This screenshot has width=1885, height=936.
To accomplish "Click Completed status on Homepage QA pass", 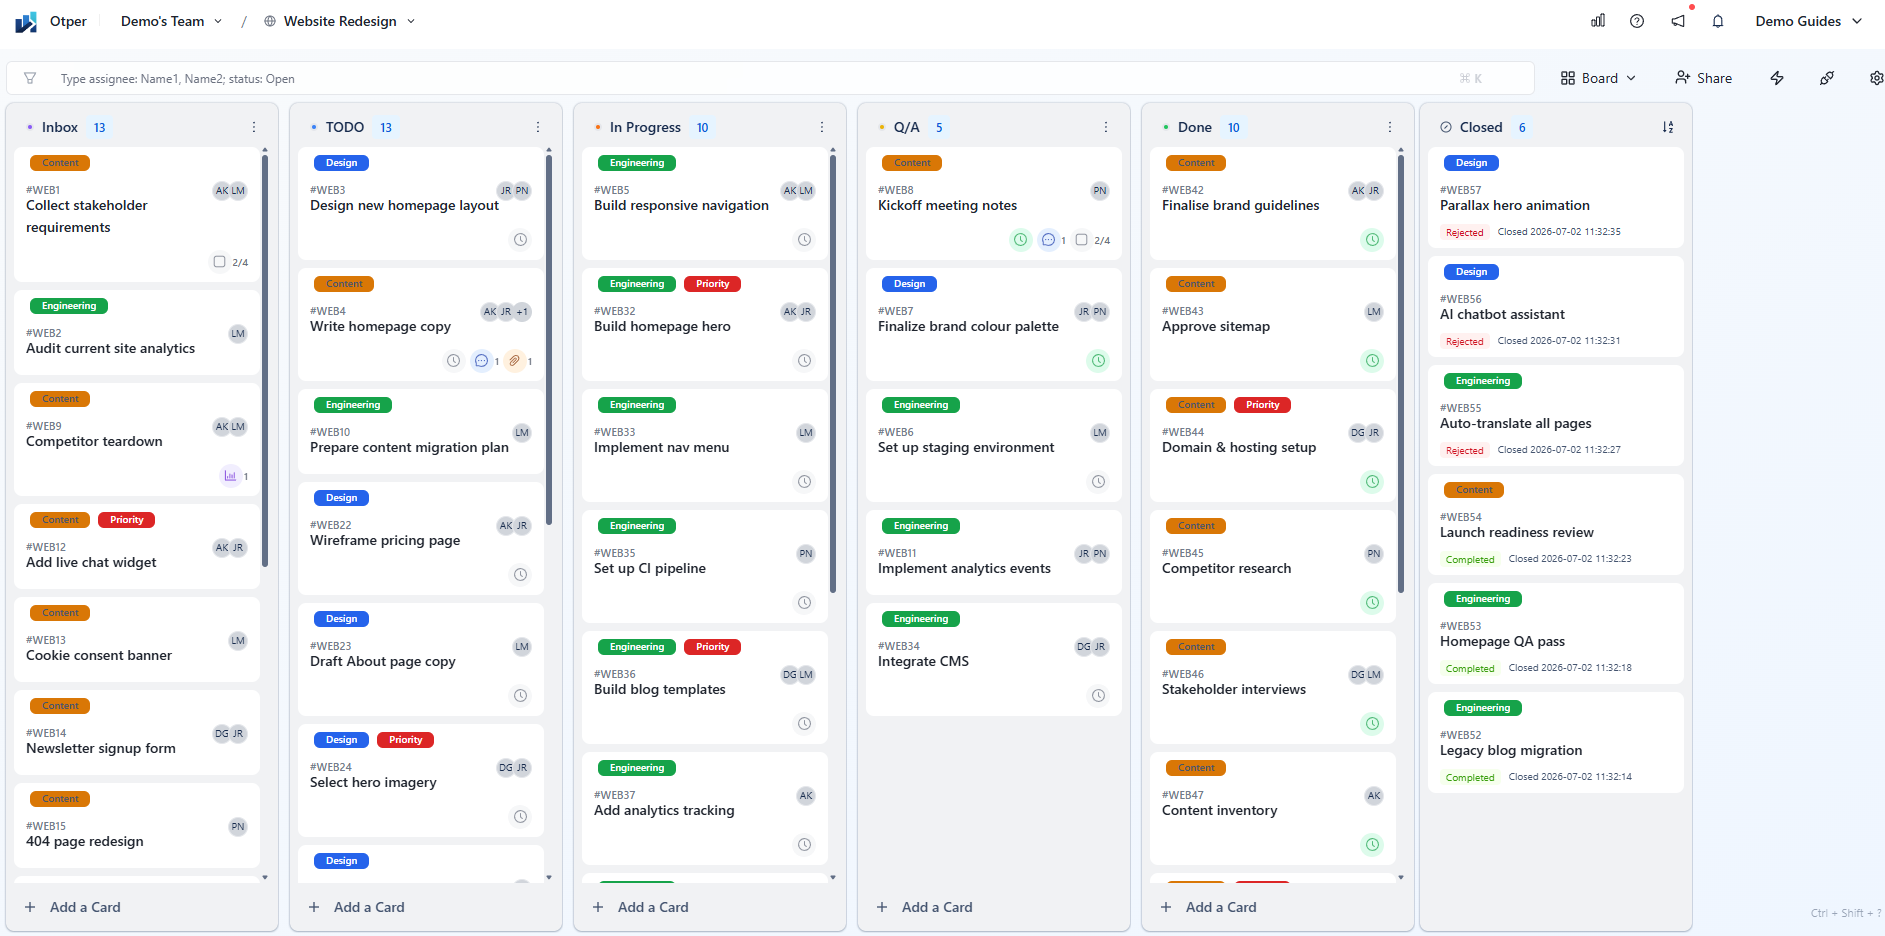I will [x=1470, y=668].
